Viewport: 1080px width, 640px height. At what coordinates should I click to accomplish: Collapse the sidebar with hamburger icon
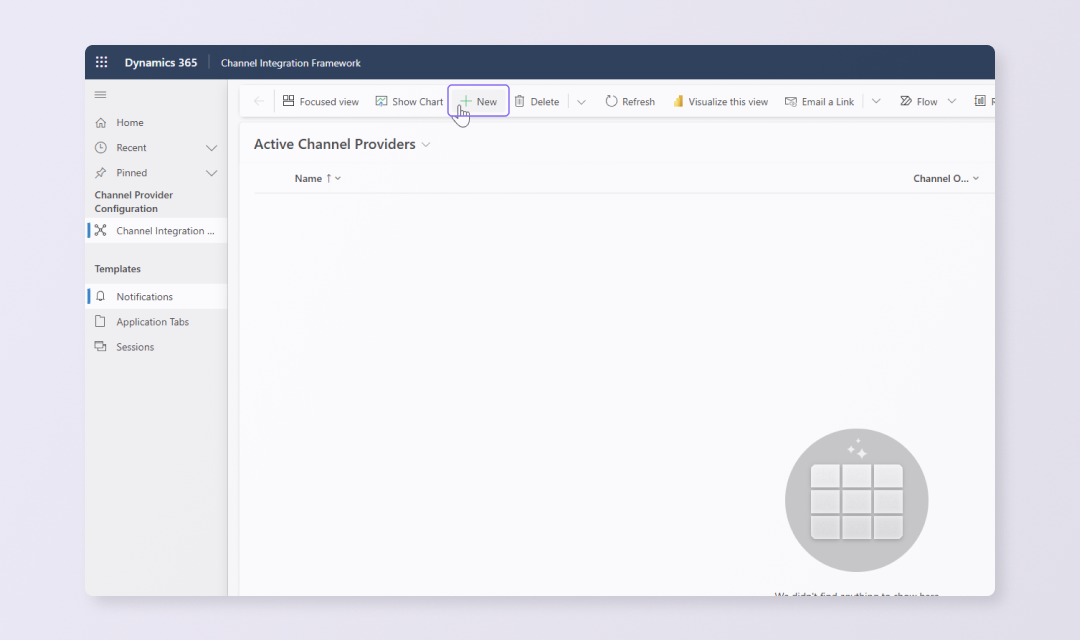coord(100,95)
